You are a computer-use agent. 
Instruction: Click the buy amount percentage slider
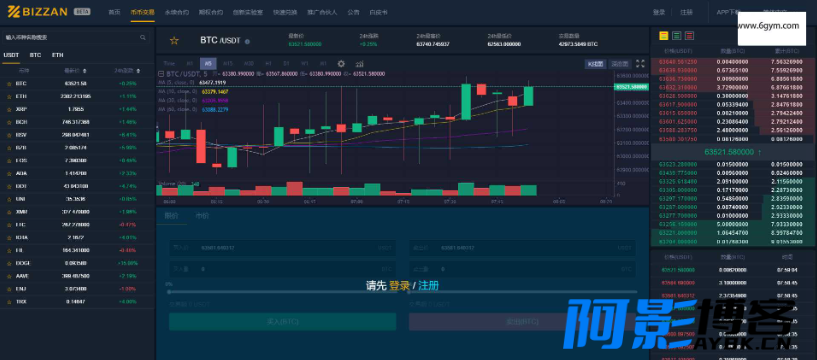pos(282,292)
